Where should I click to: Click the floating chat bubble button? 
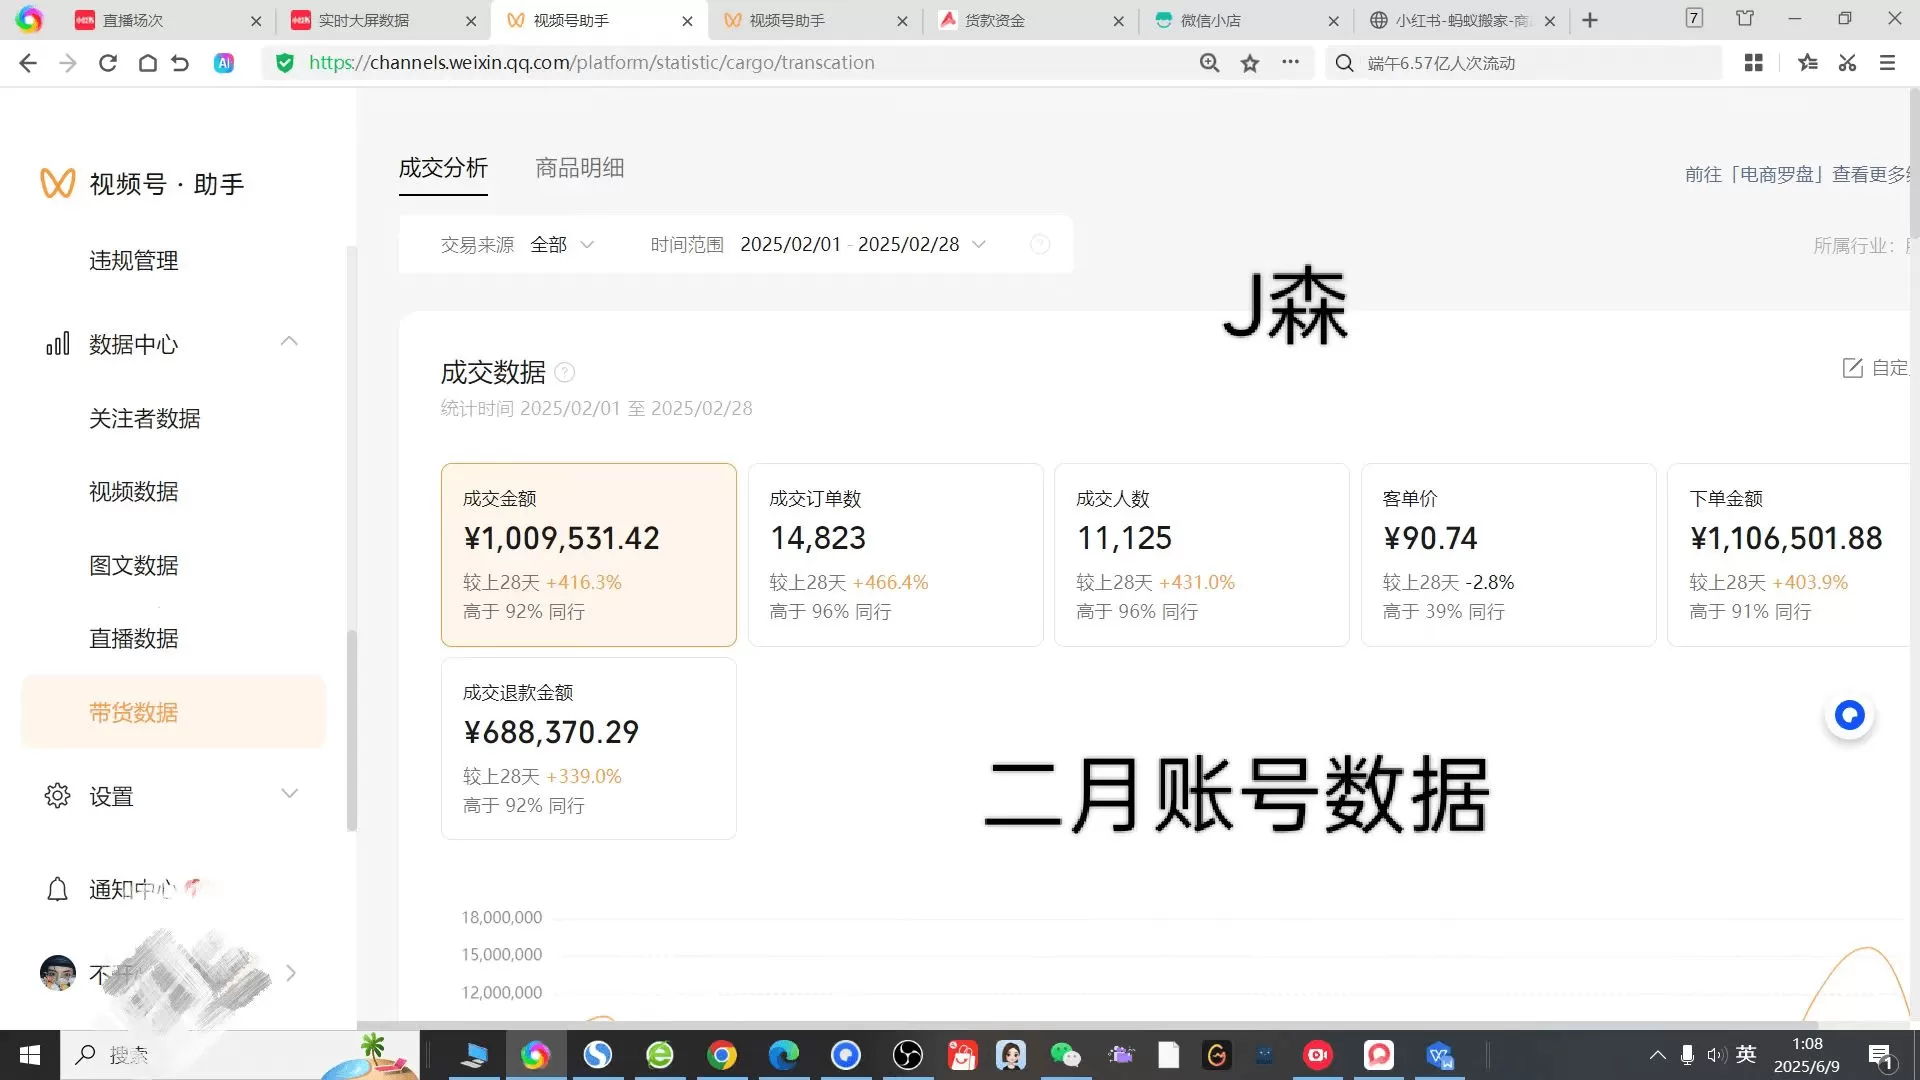coord(1849,715)
